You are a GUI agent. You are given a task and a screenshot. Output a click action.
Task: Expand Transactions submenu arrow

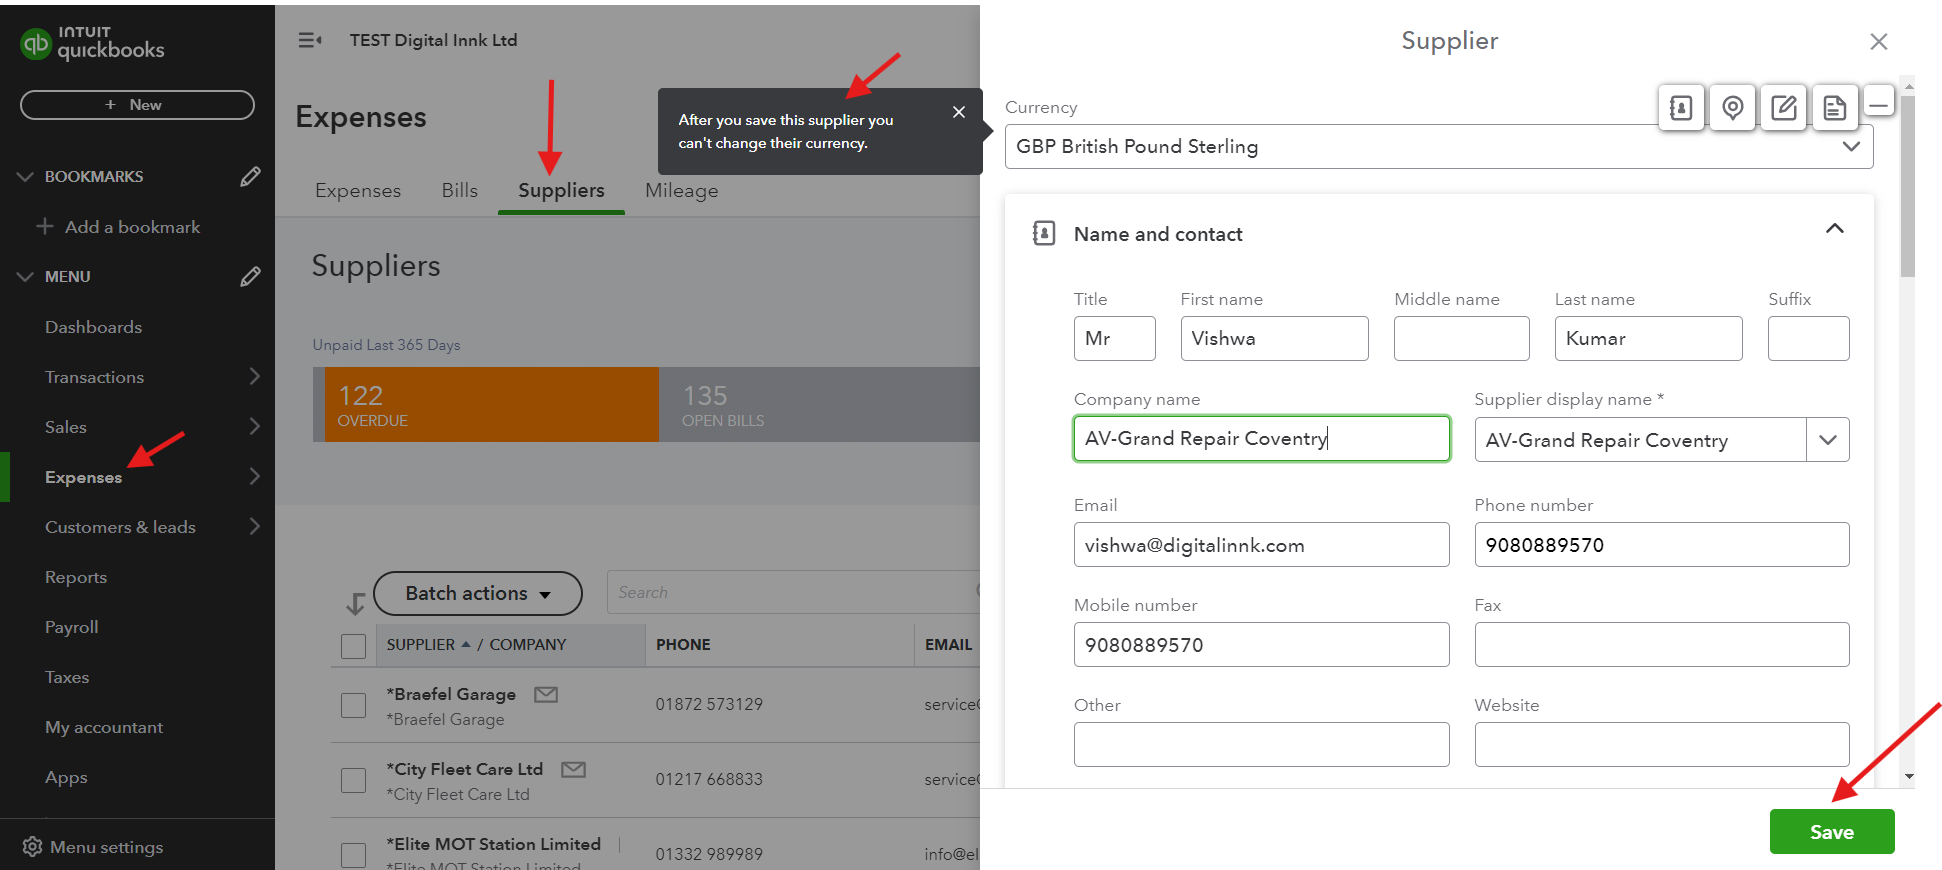point(254,376)
